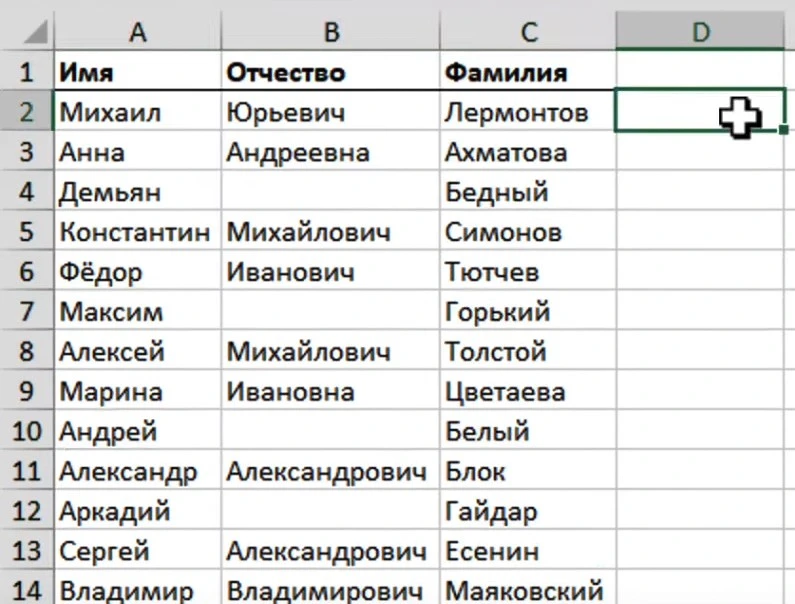
Task: Select the empty patronymic cell next to Демьян
Action: point(329,192)
